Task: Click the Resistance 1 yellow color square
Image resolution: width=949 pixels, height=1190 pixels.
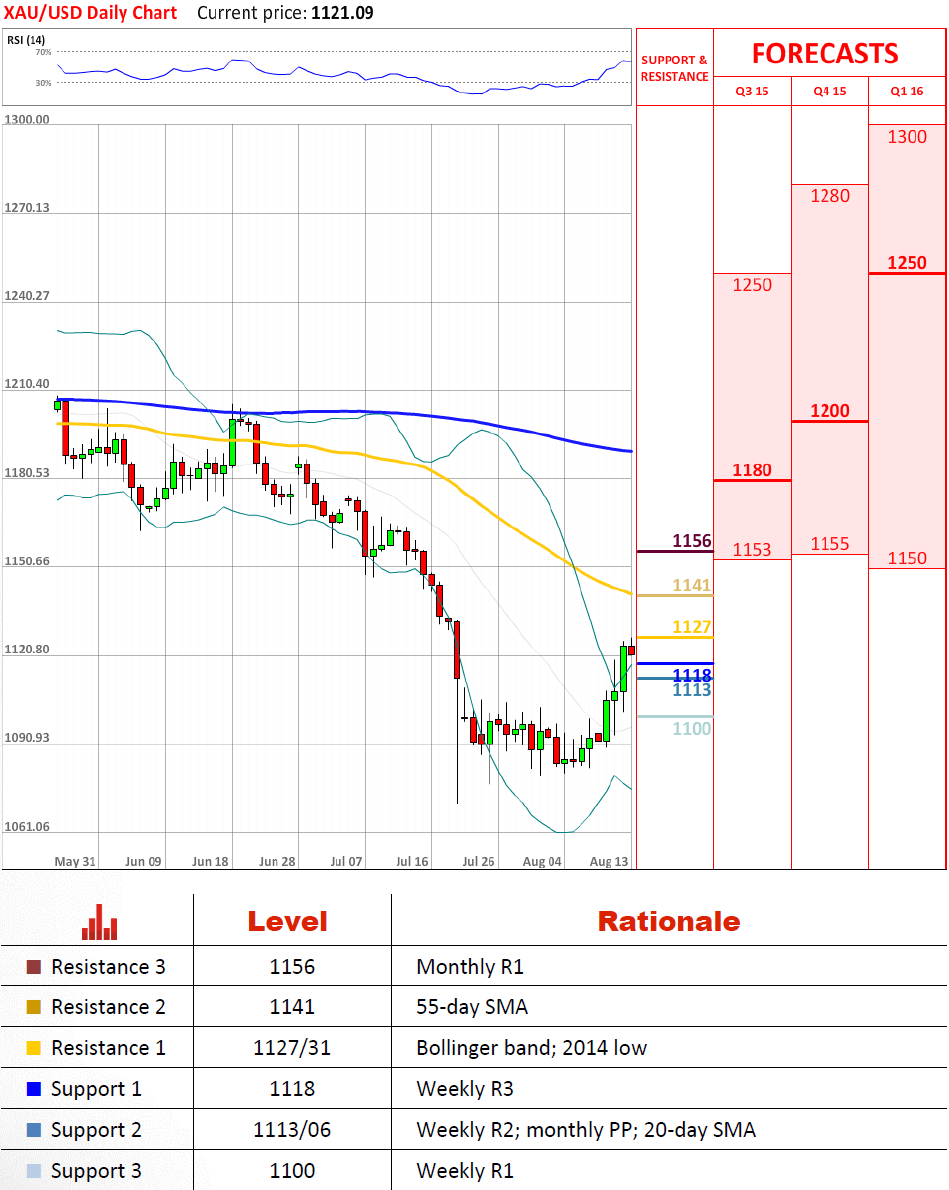Action: click(x=33, y=1048)
